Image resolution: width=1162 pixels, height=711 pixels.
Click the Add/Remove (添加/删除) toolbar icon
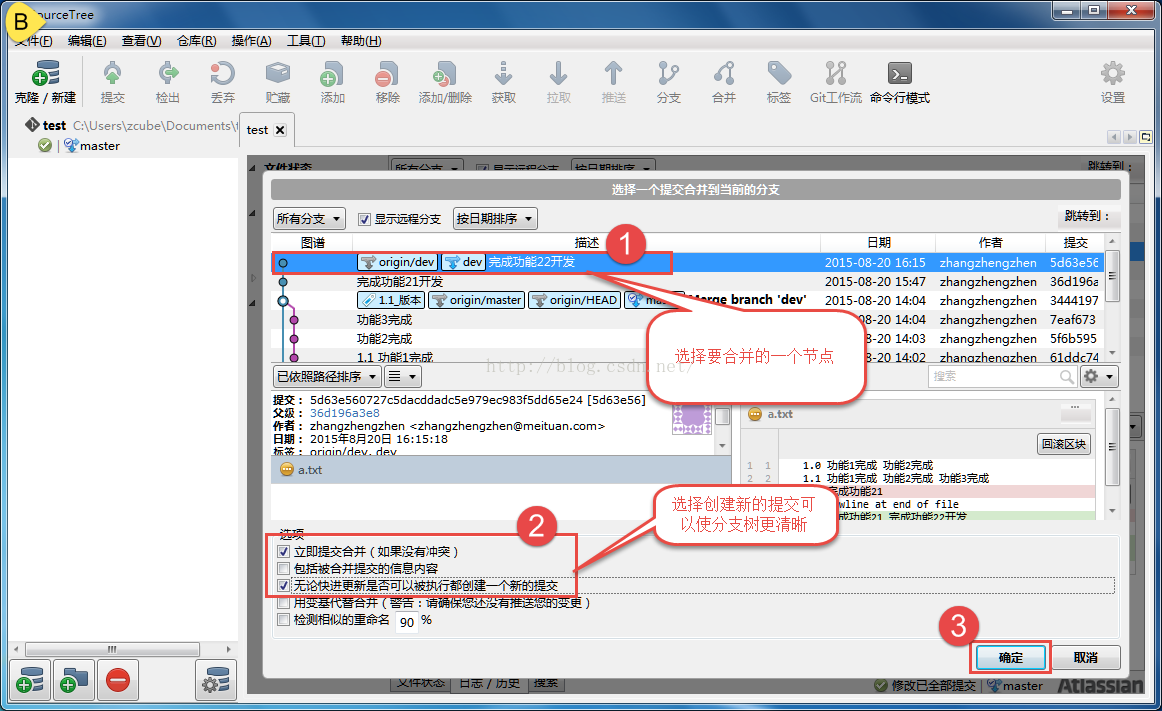point(445,82)
